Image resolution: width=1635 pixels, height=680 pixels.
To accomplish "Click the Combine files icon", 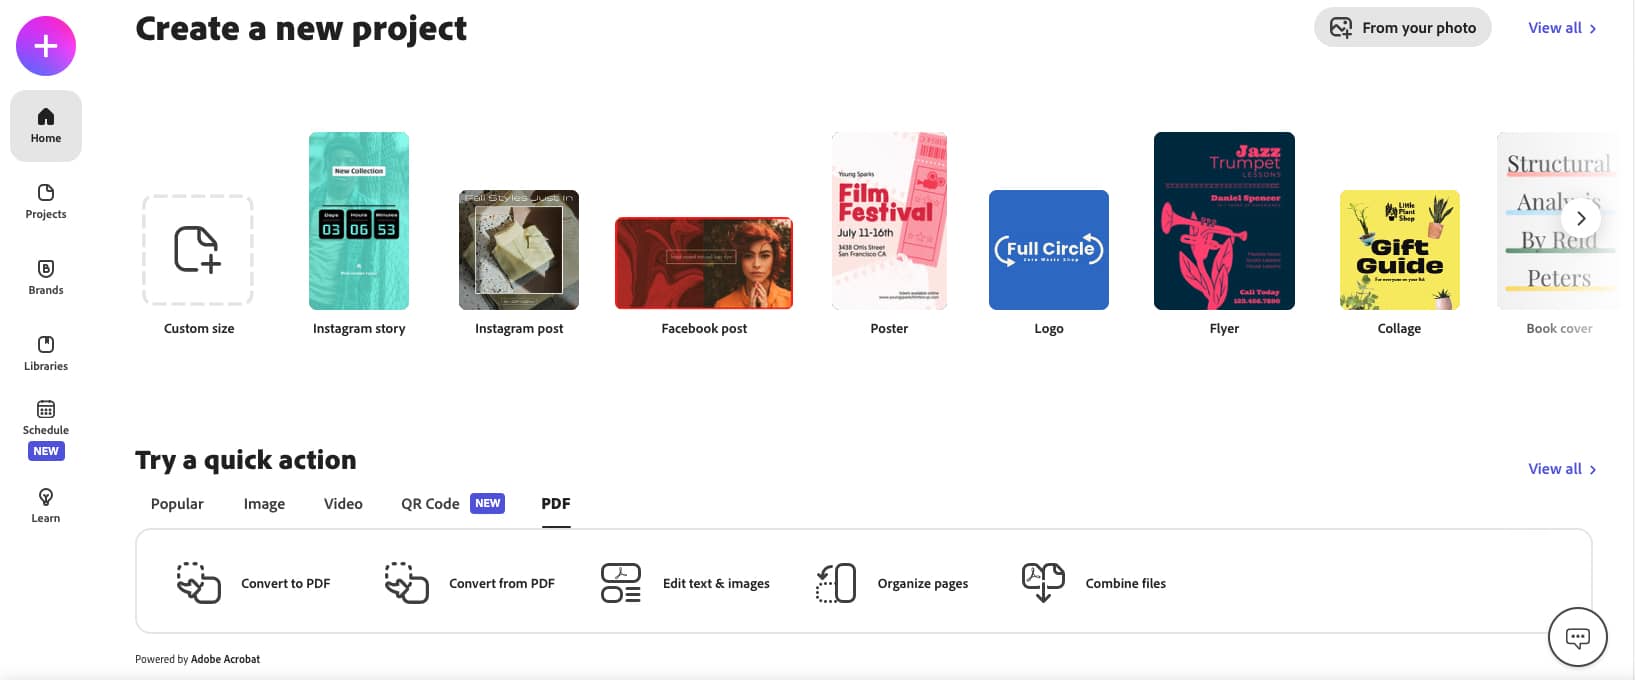I will coord(1043,583).
